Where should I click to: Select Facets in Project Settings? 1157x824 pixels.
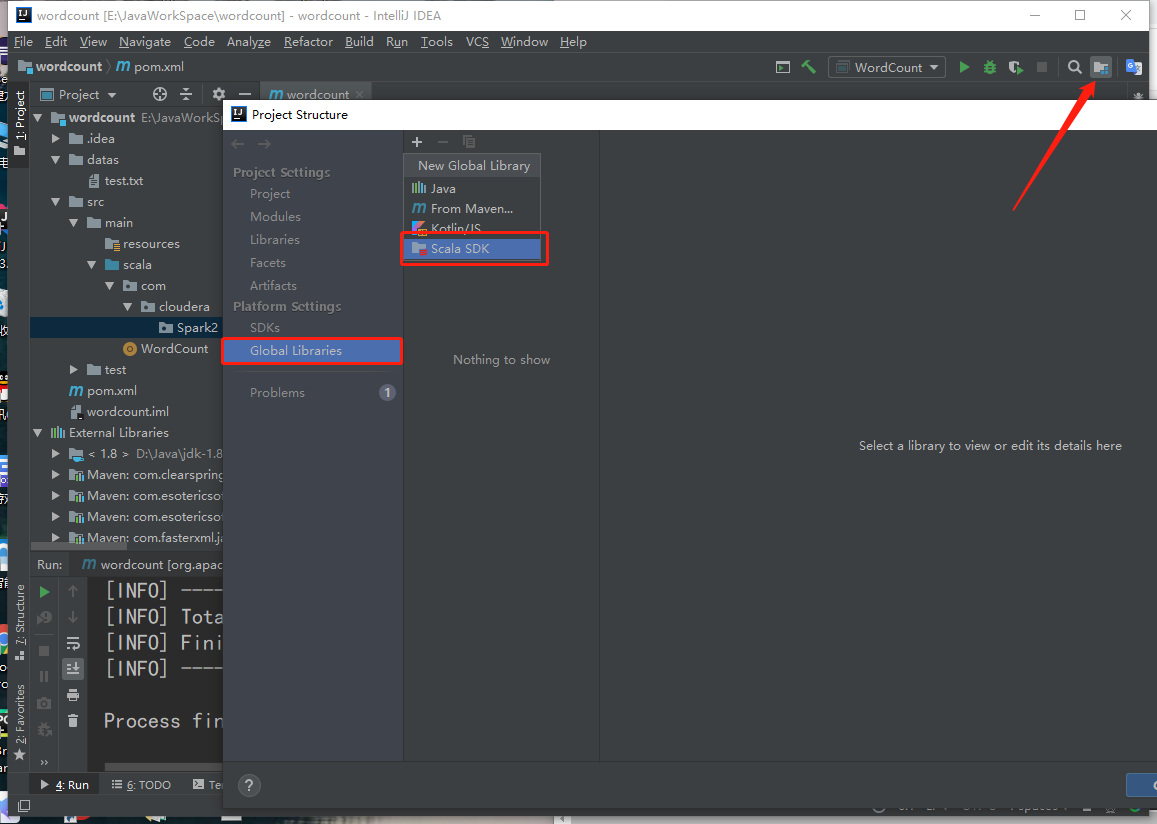(x=267, y=263)
